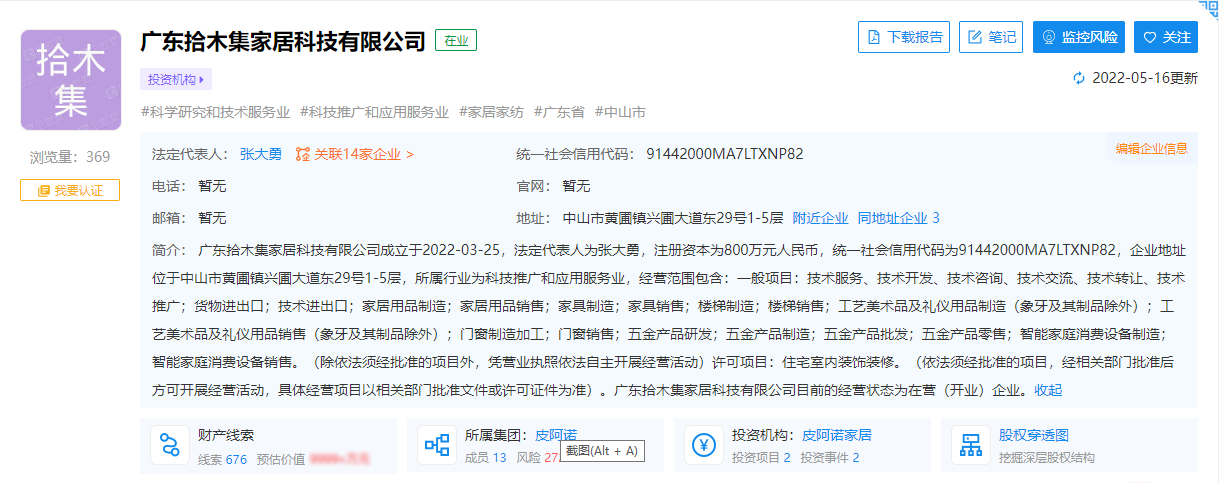Click the 编辑企业信息 edit link

(x=1152, y=148)
